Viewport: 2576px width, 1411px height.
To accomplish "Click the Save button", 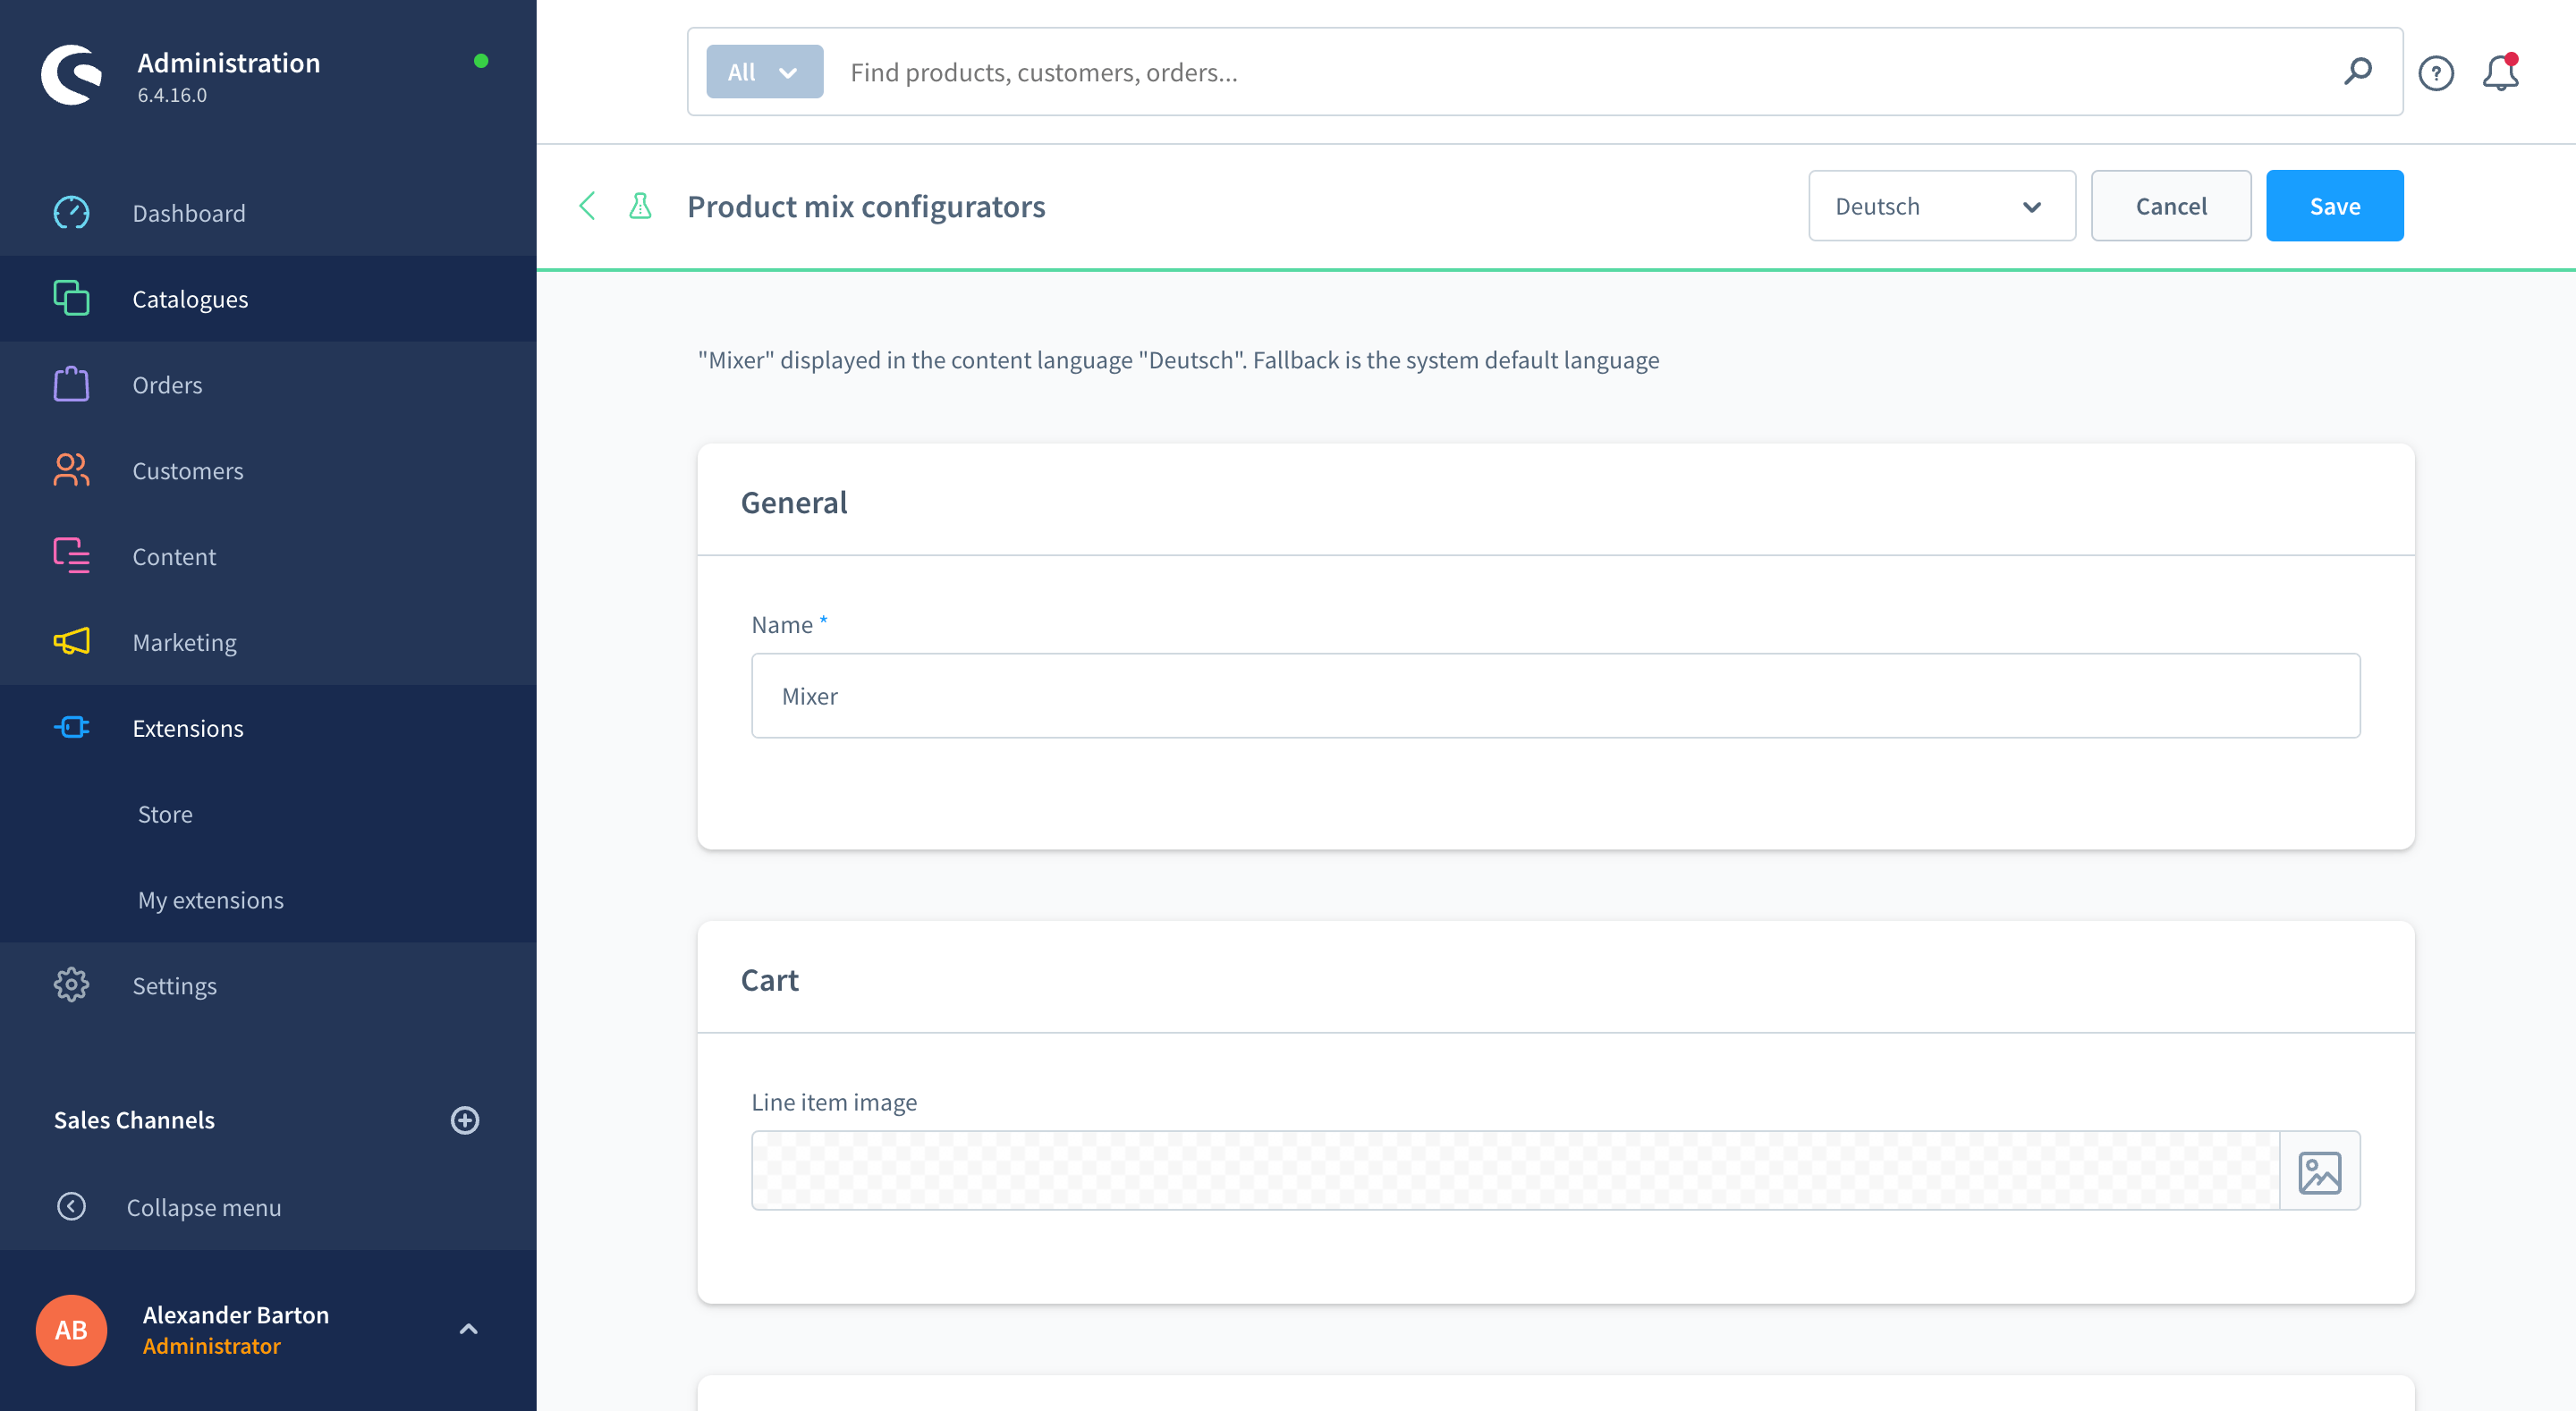I will [x=2334, y=206].
